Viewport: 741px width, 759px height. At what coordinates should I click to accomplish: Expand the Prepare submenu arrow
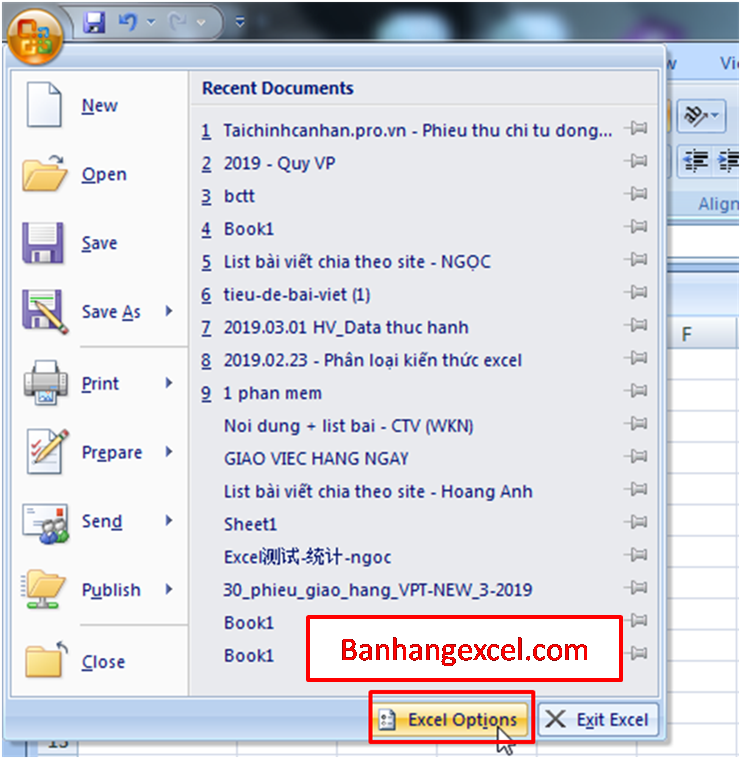tap(169, 452)
